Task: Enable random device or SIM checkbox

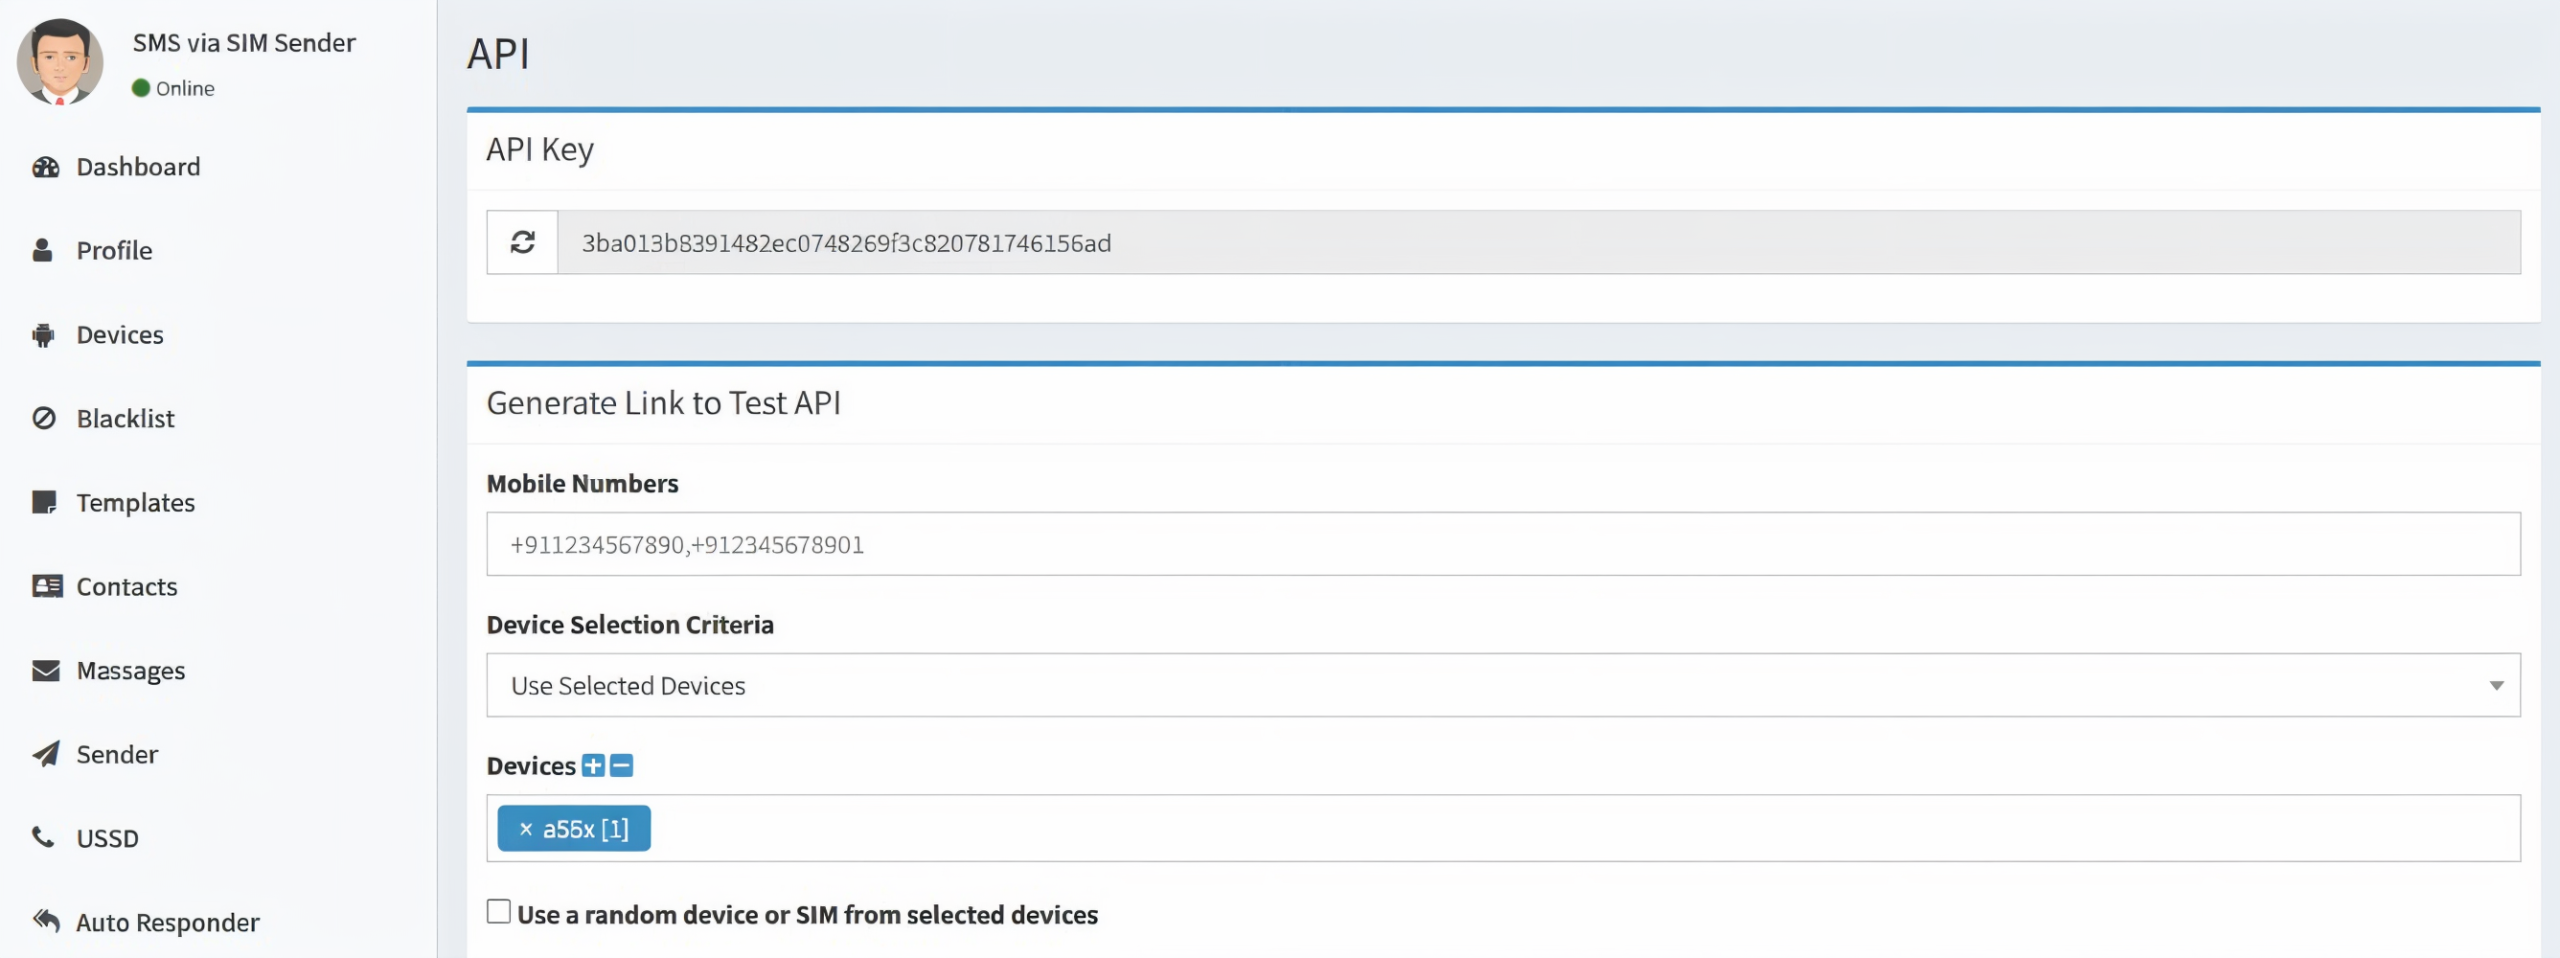Action: pyautogui.click(x=499, y=912)
